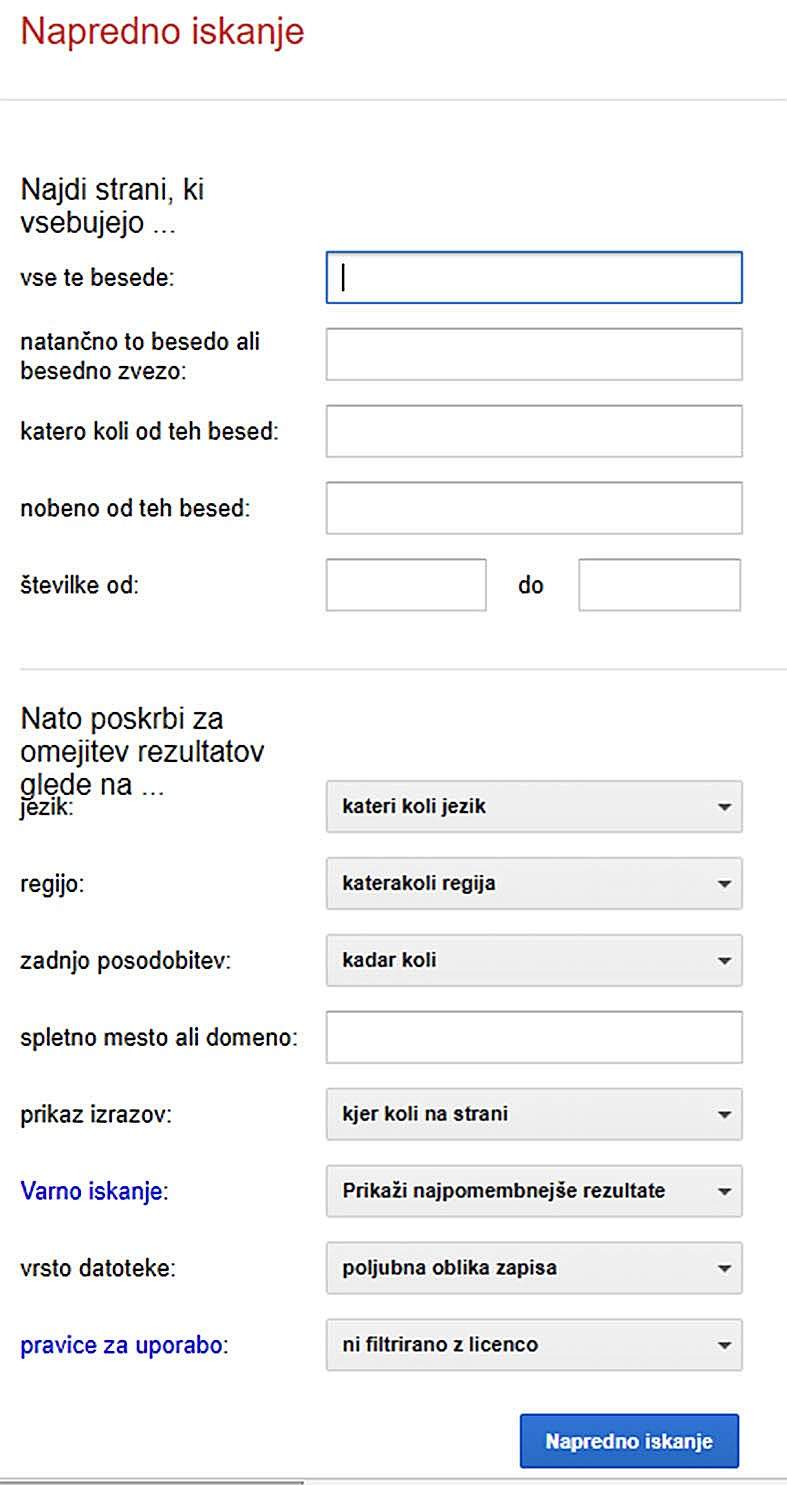Expand the 'Prikaži najpomembnejše rezultate' dropdown

click(534, 1191)
